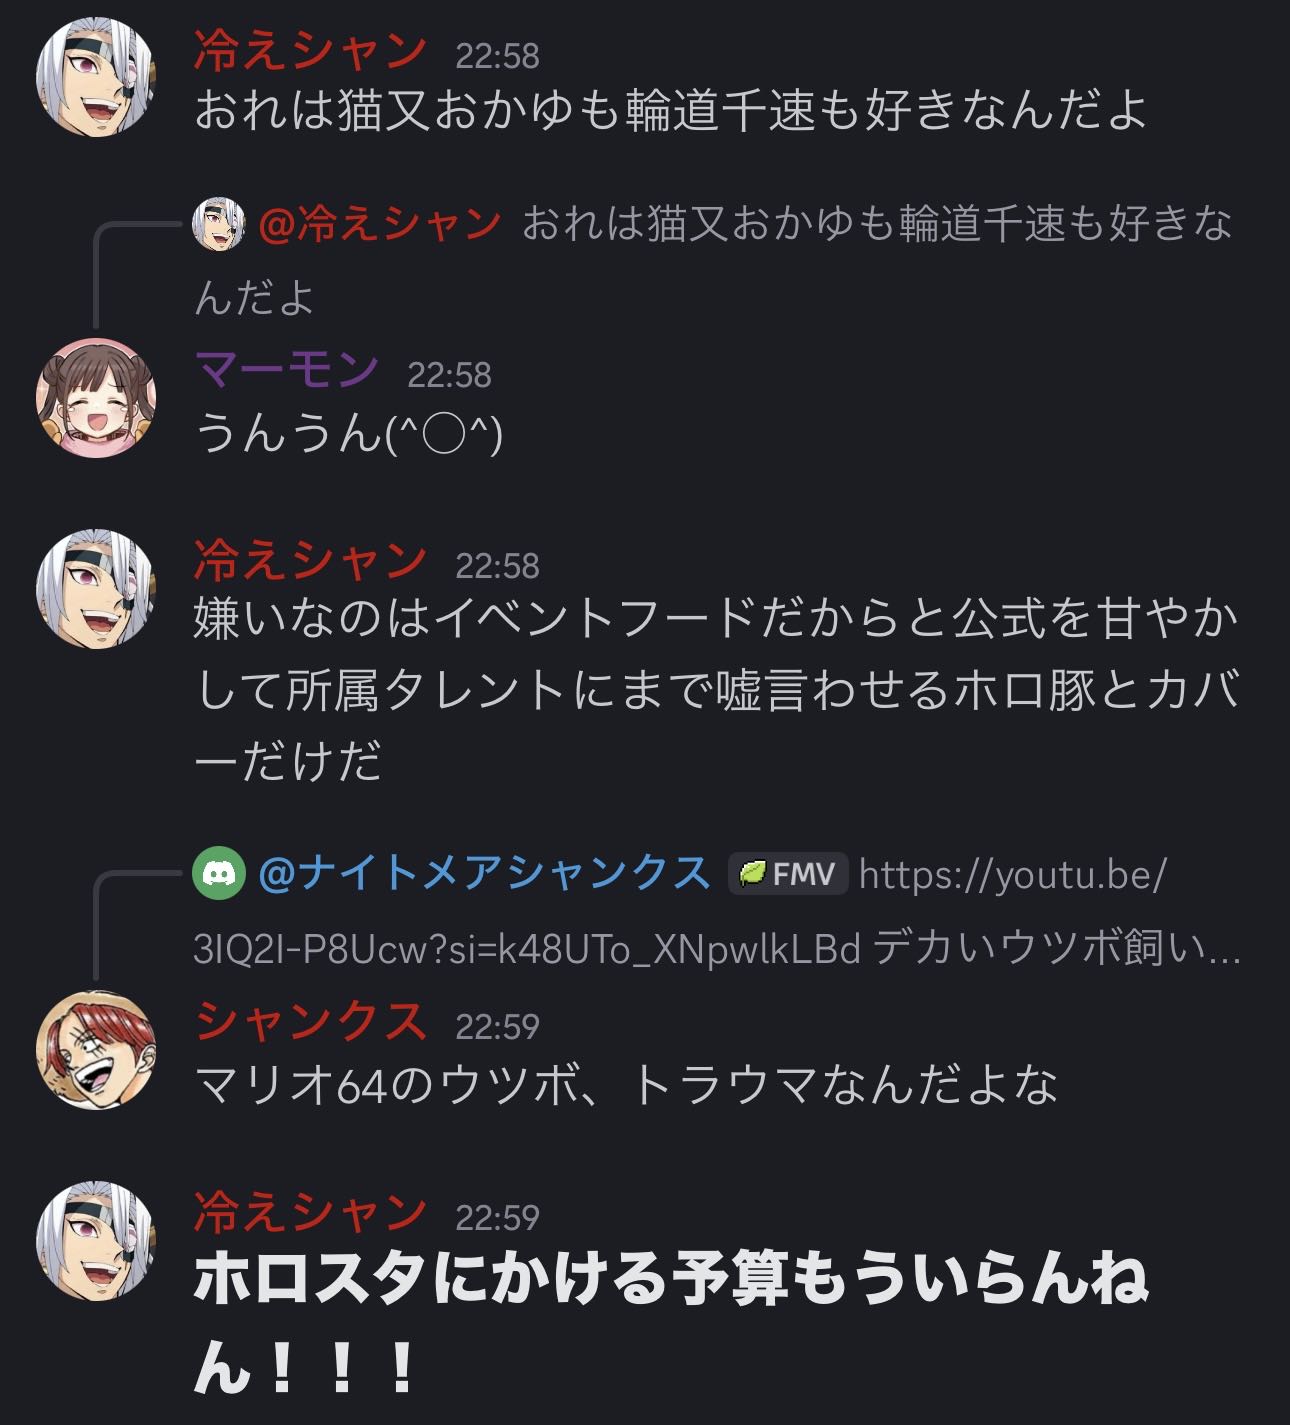The height and width of the screenshot is (1425, 1290).
Task: Click the small reply avatar beside @冷えシャン
Action: tap(218, 223)
